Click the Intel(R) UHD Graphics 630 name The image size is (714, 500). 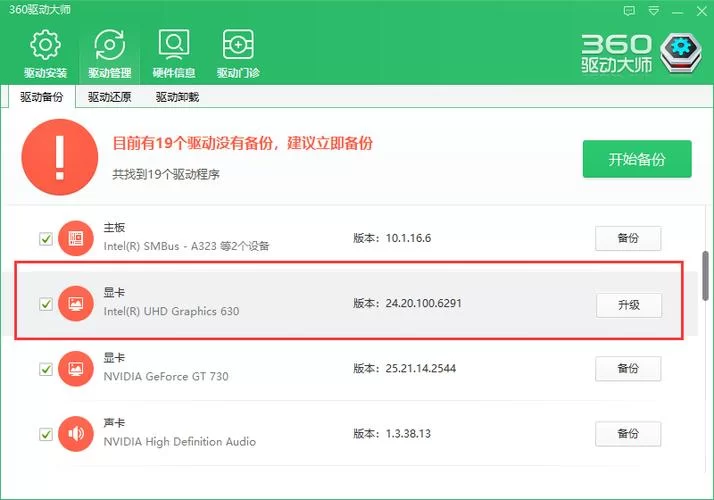pyautogui.click(x=171, y=311)
